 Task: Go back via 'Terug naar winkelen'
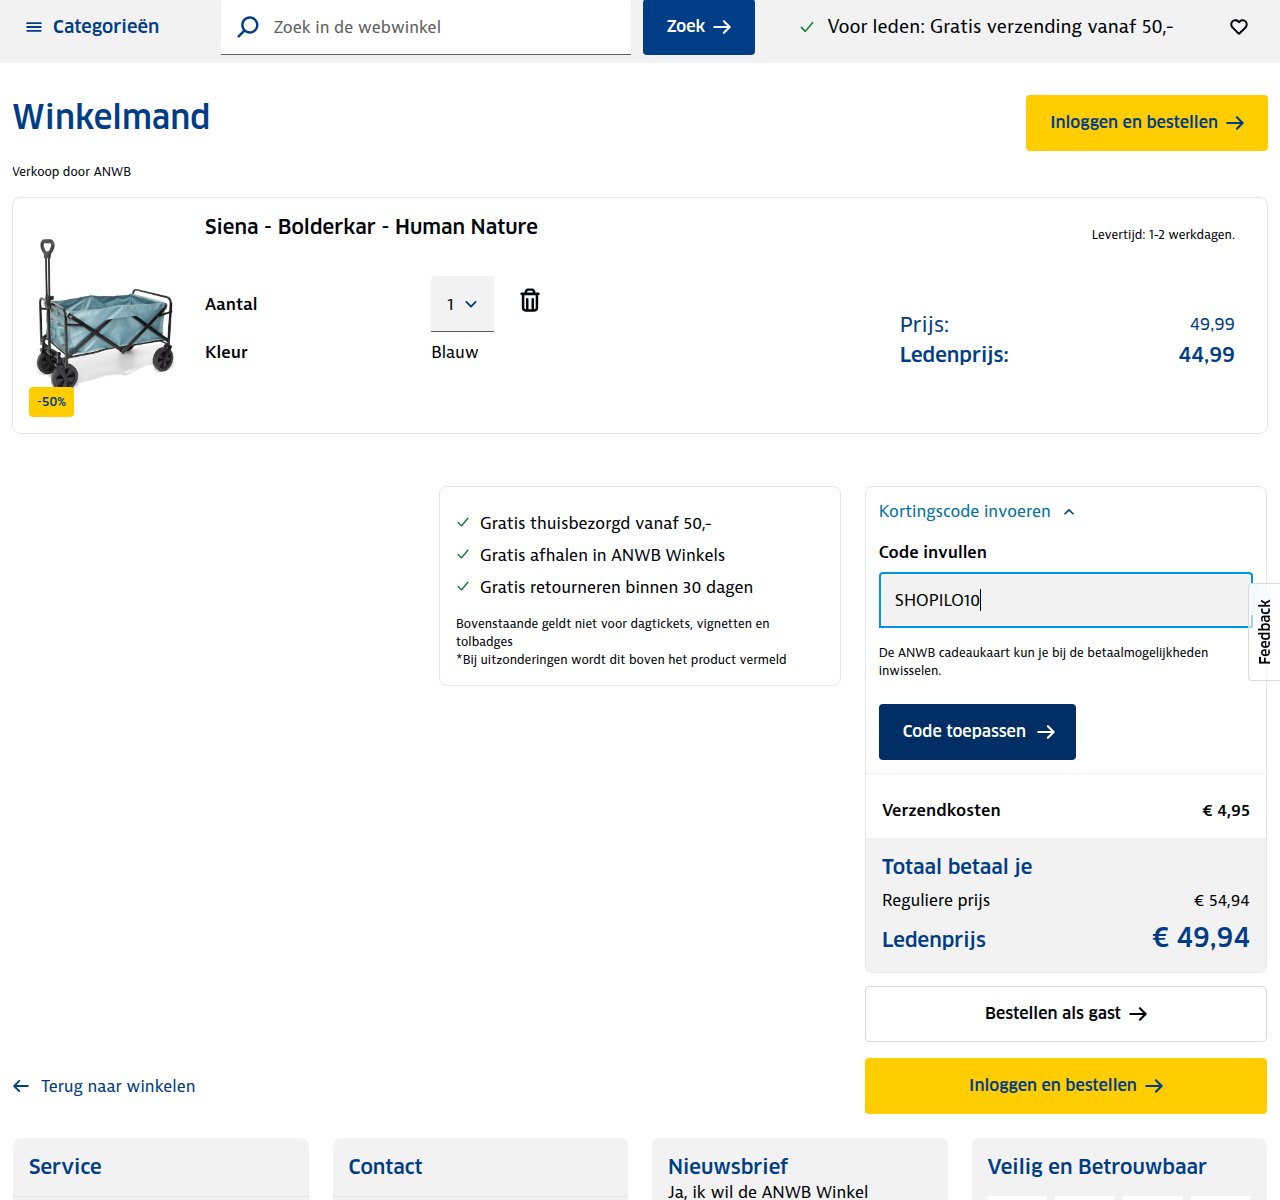pyautogui.click(x=104, y=1086)
